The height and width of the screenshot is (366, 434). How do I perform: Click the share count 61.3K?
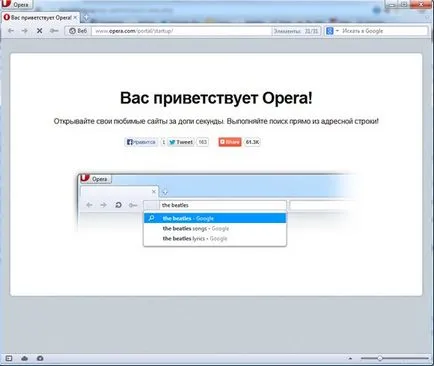point(252,142)
